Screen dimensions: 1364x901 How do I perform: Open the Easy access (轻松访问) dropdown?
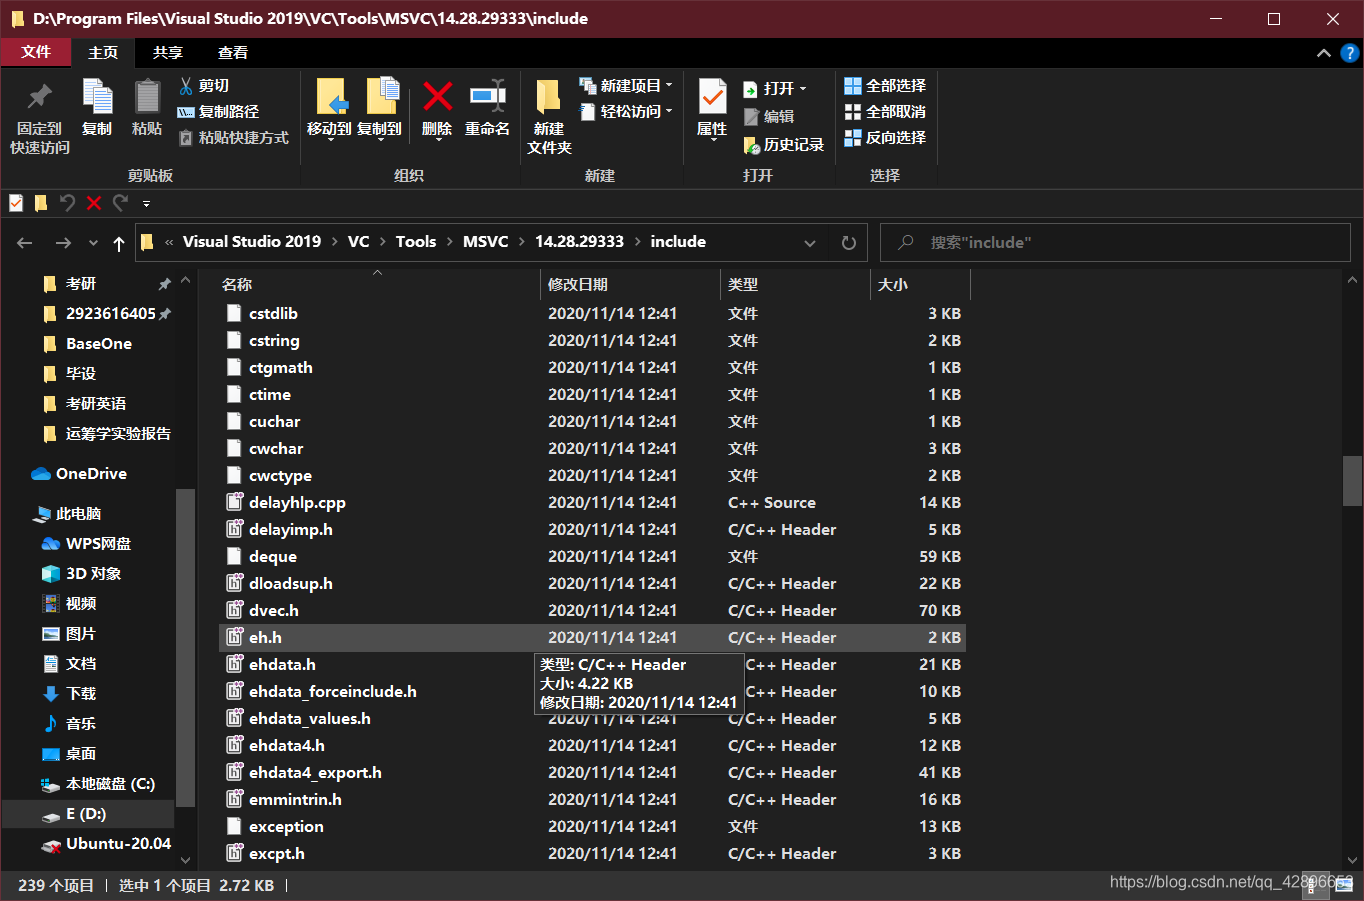[626, 112]
